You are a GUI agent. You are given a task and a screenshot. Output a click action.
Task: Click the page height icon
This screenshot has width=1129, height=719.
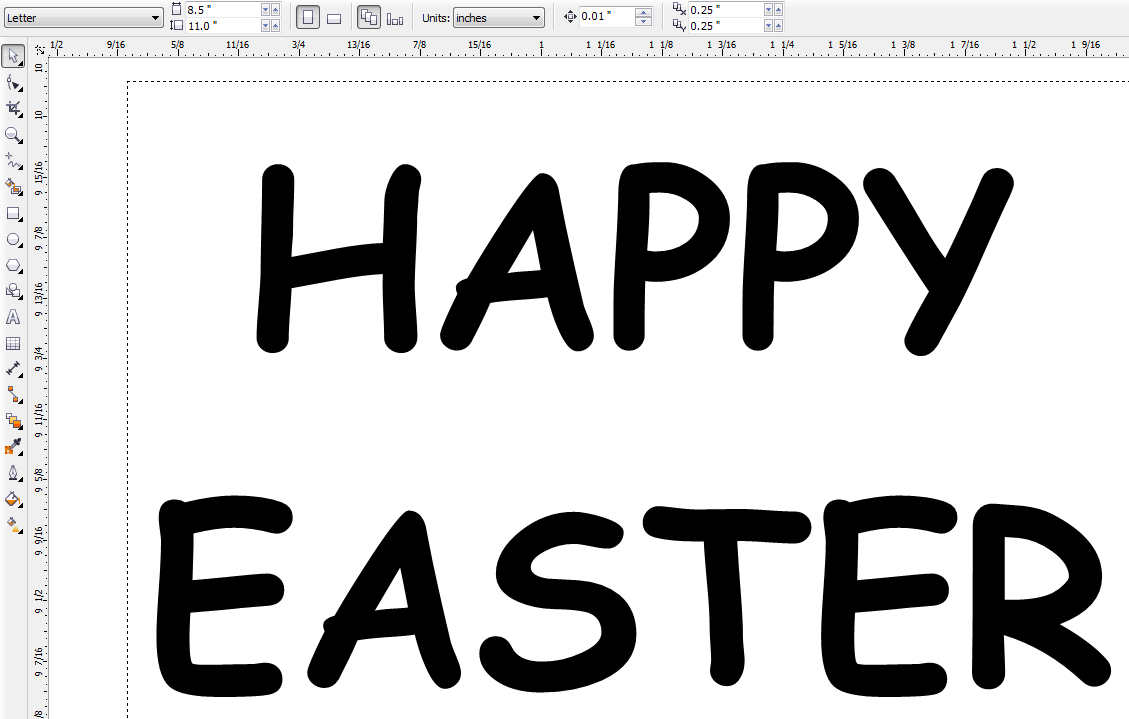(x=177, y=25)
